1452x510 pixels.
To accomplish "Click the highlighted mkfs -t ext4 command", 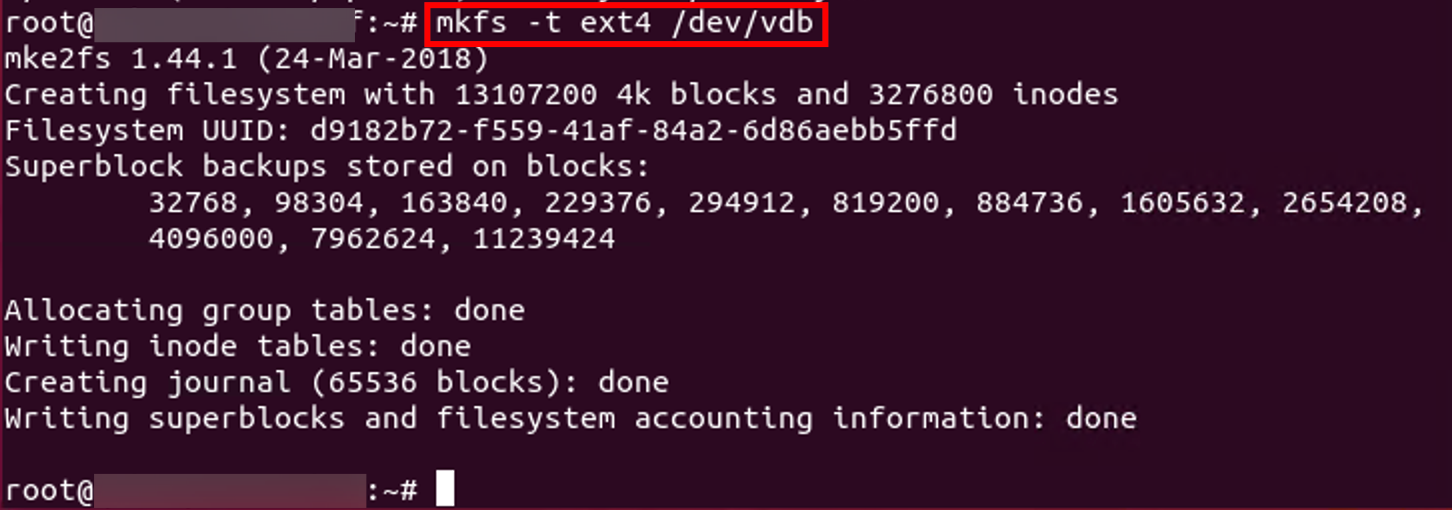I will pos(627,23).
